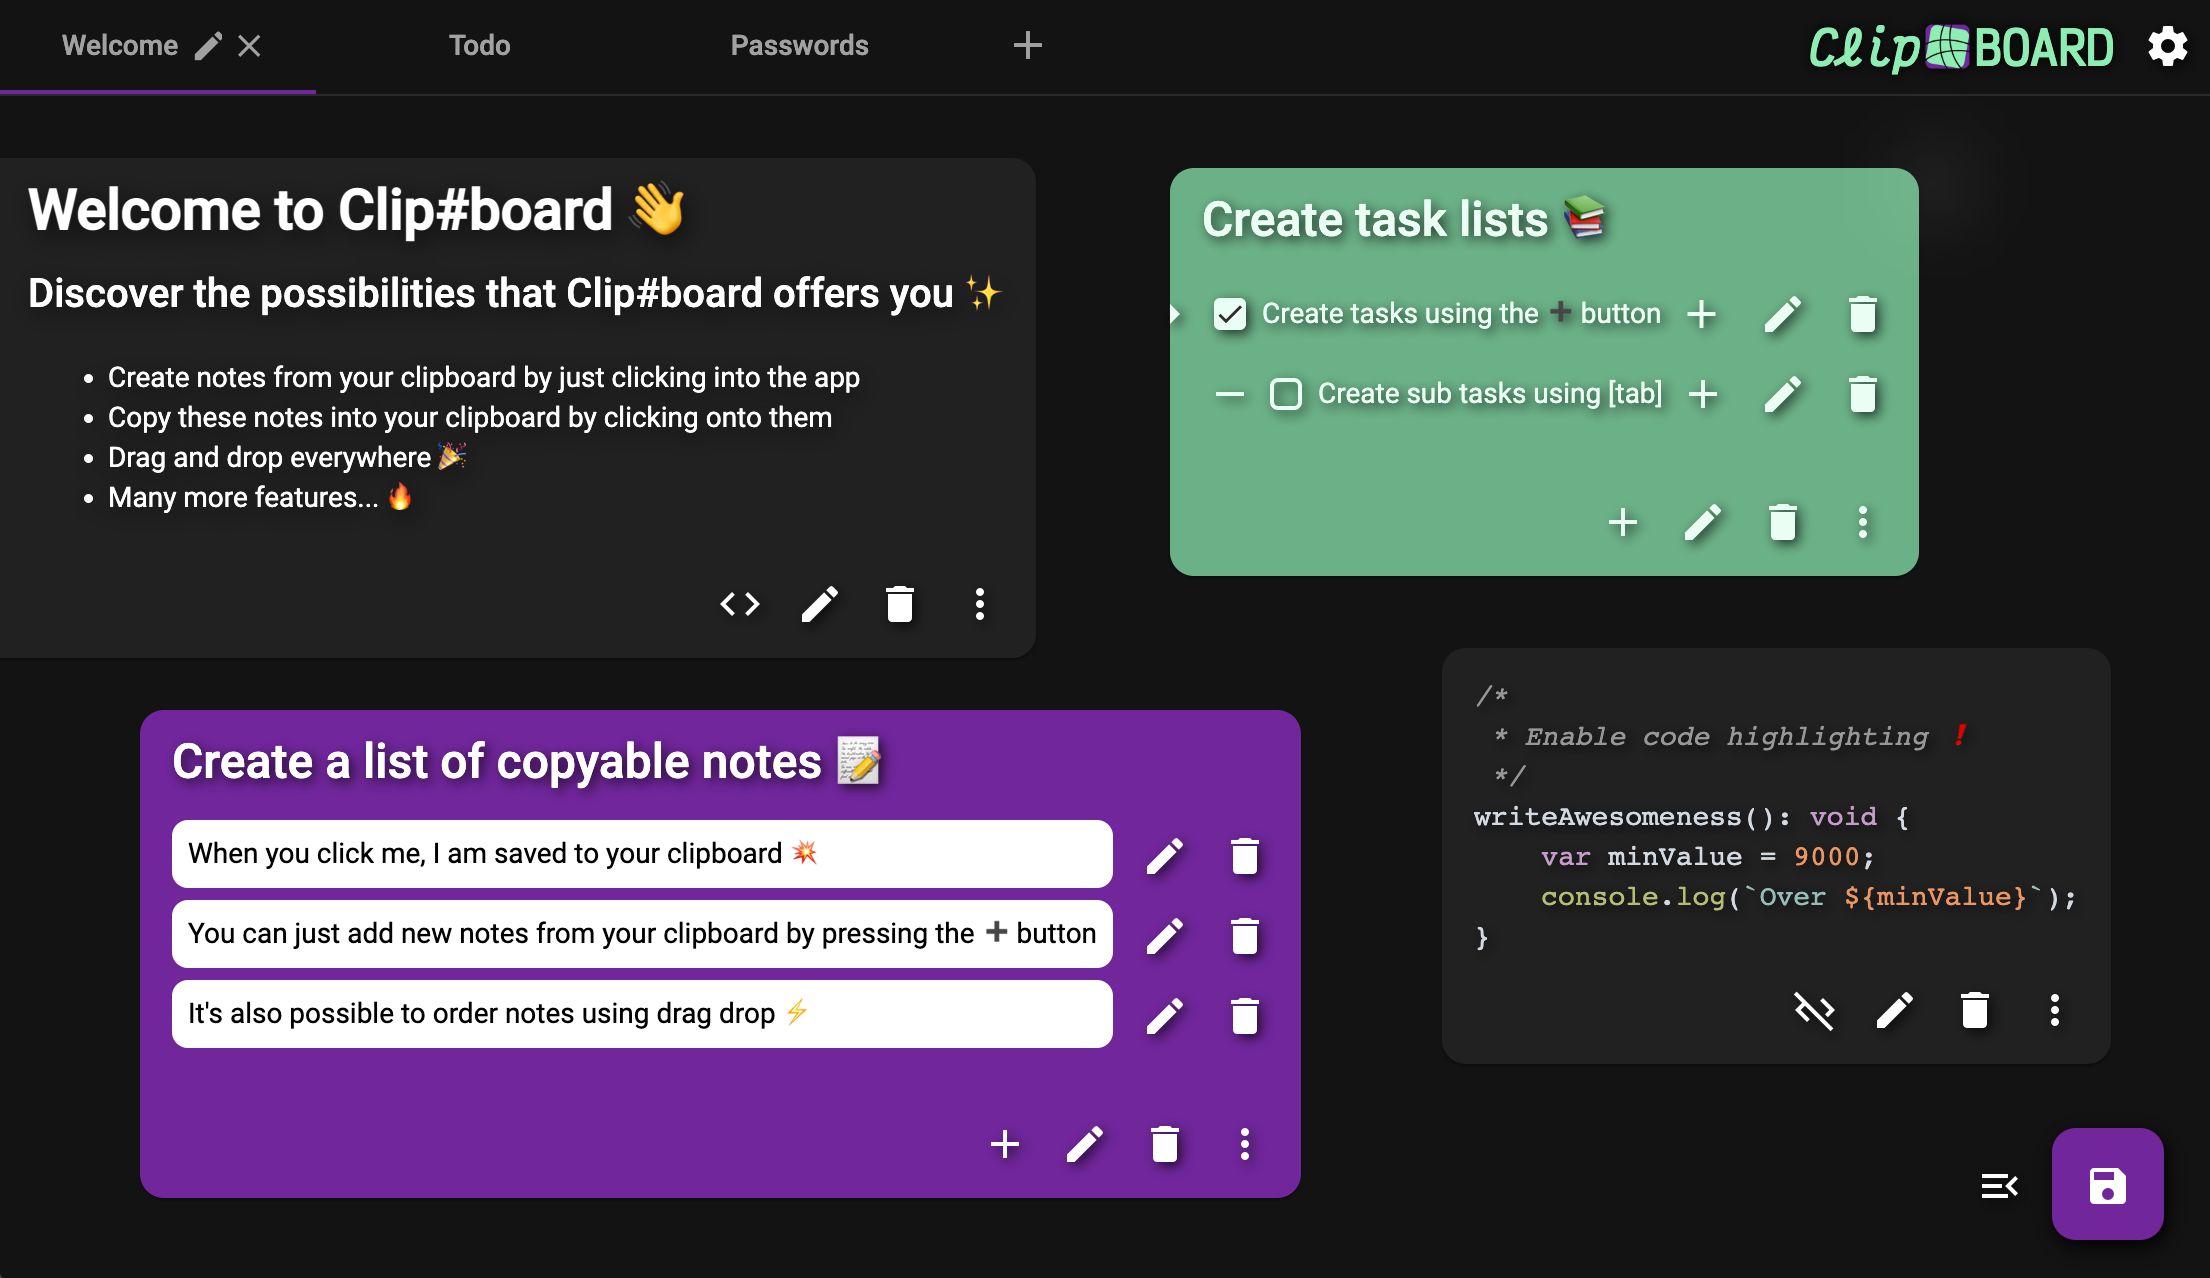Expand the three-dot menu on copyable notes card
This screenshot has height=1278, width=2210.
click(x=1246, y=1143)
